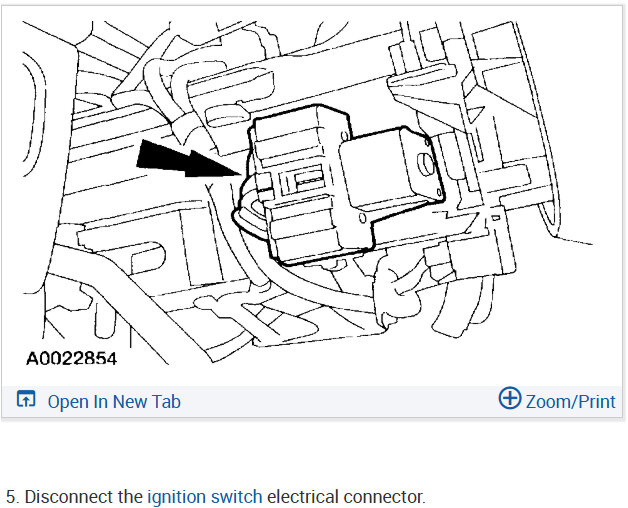Click the outlined ignition switch connector drawing

coord(338,185)
